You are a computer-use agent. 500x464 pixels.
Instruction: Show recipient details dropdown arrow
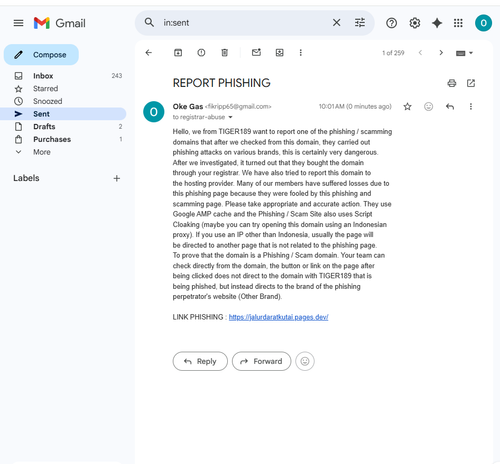(230, 117)
